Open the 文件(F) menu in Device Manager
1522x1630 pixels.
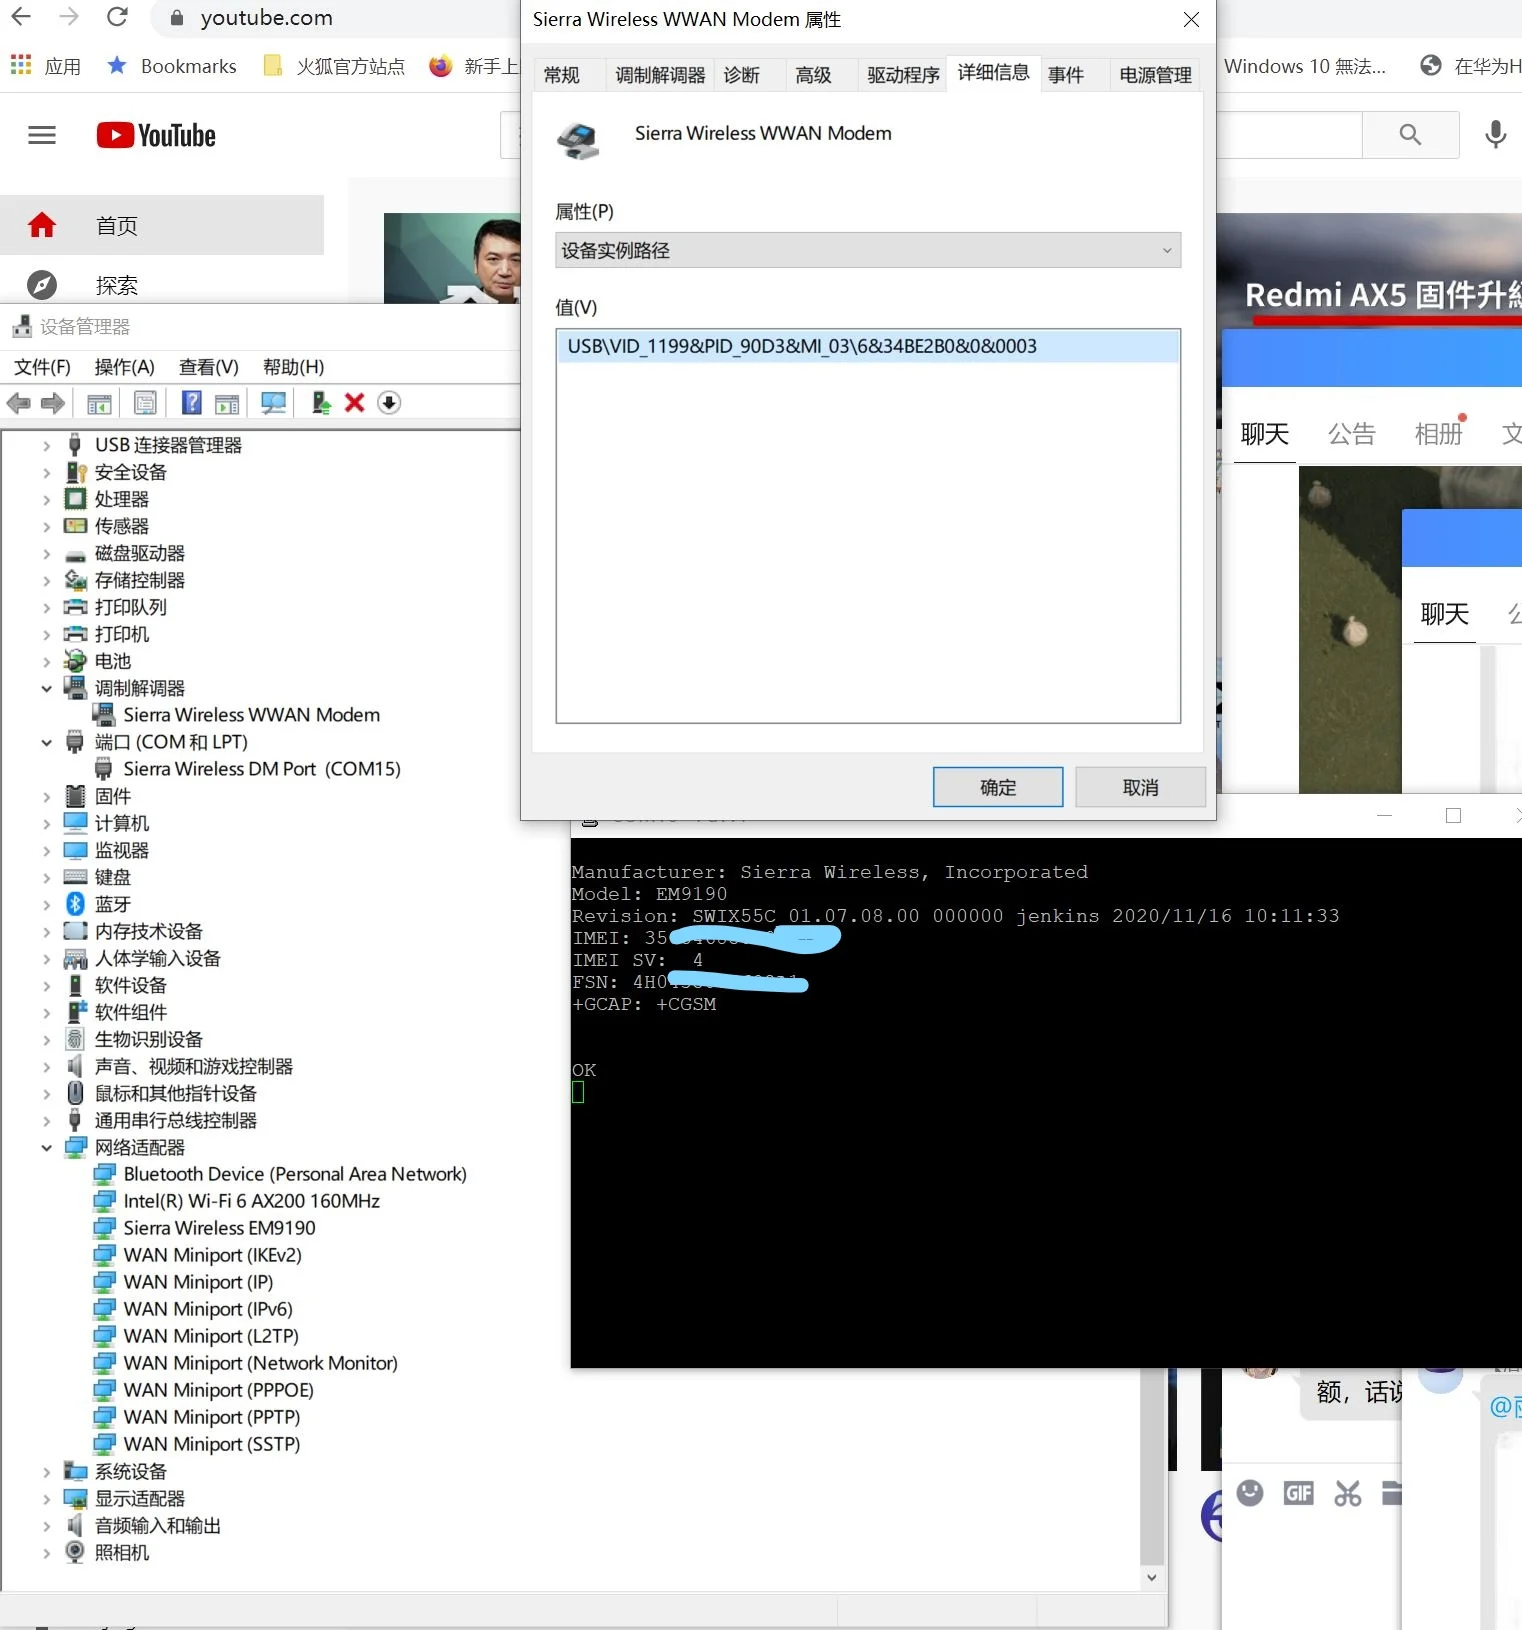pos(43,367)
